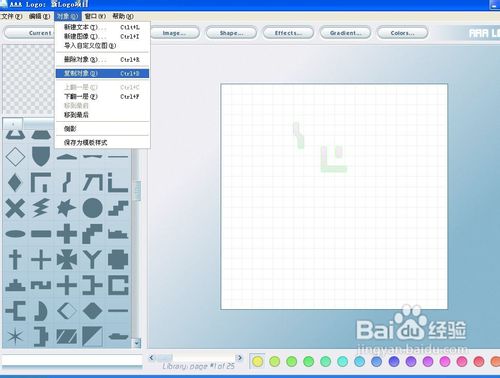Click the 倒影 menu option
Screen dimensions: 500x378
coord(102,129)
